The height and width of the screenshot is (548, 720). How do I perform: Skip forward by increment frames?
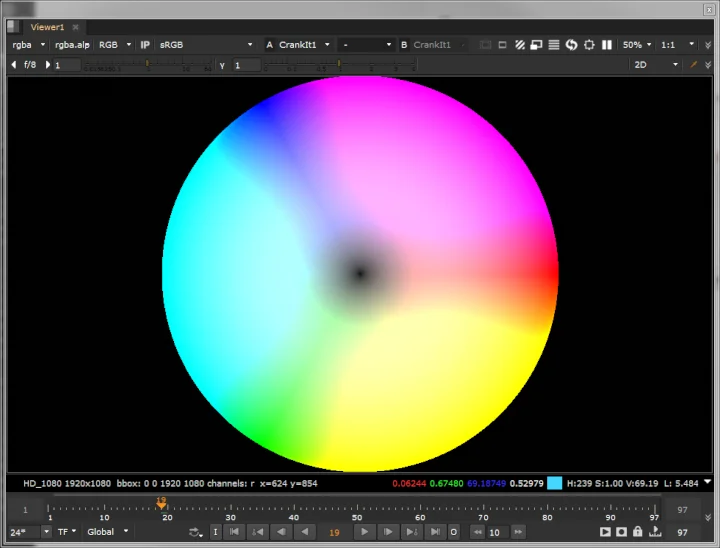[518, 532]
